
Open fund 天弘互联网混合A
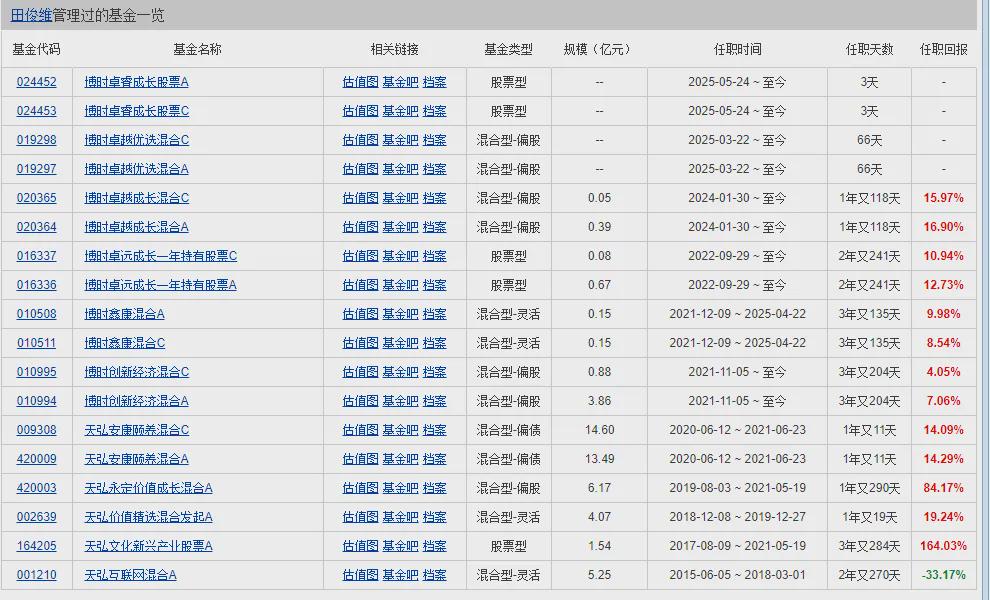point(131,575)
